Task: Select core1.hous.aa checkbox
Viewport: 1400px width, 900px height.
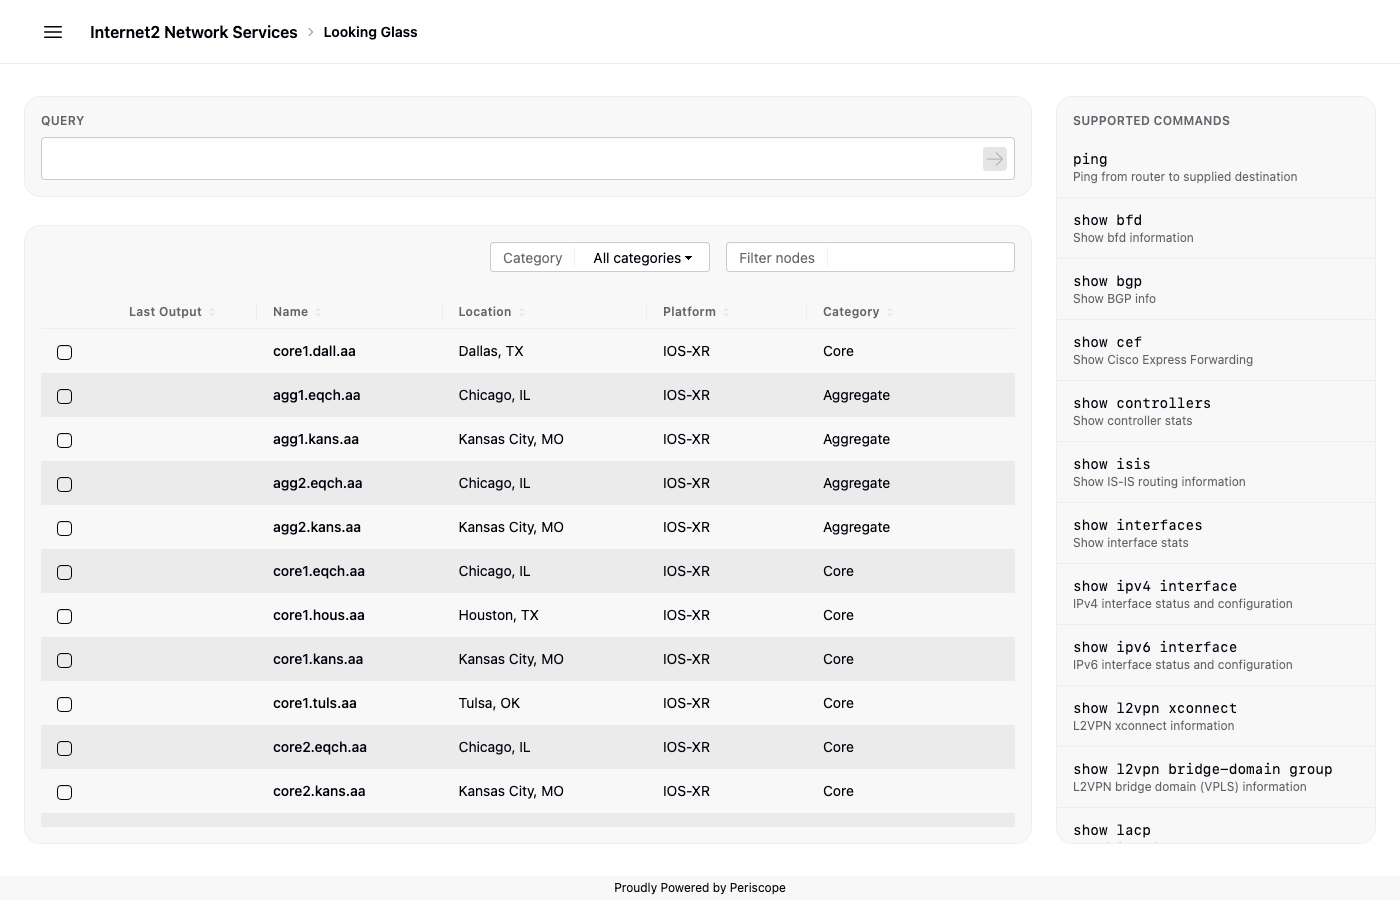Action: (x=65, y=616)
